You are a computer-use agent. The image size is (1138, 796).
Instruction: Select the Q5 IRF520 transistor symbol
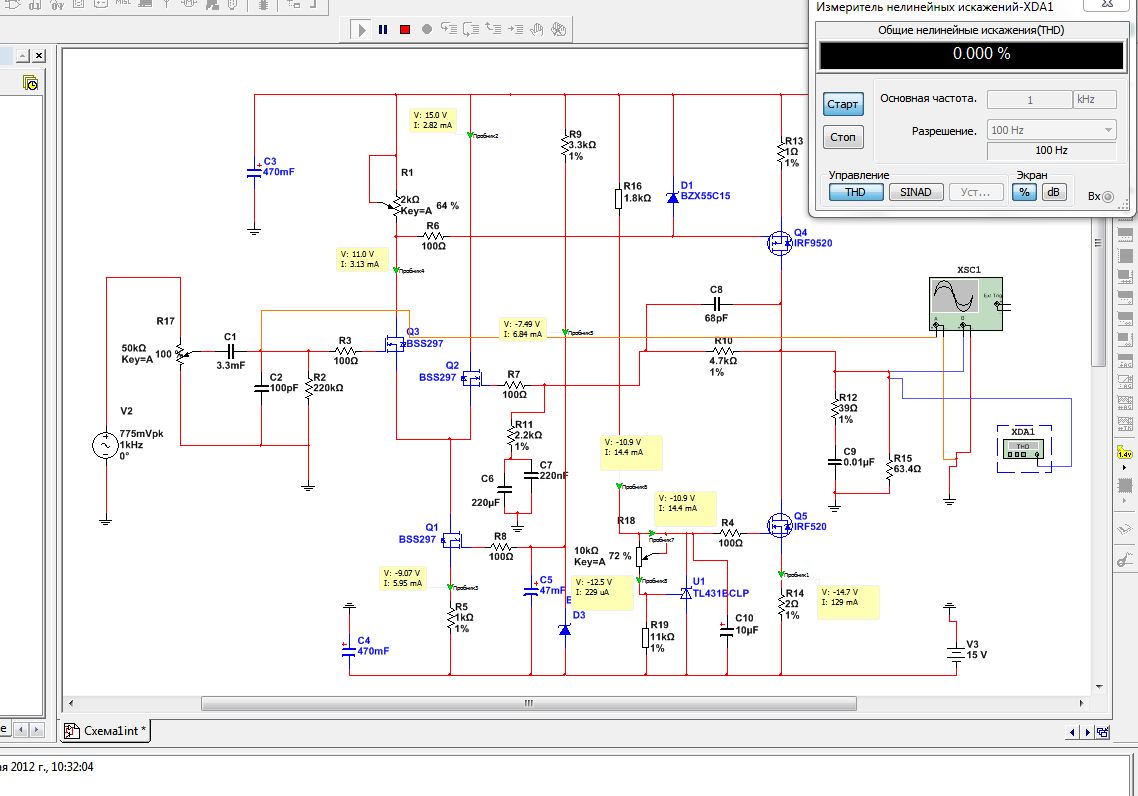[x=779, y=525]
